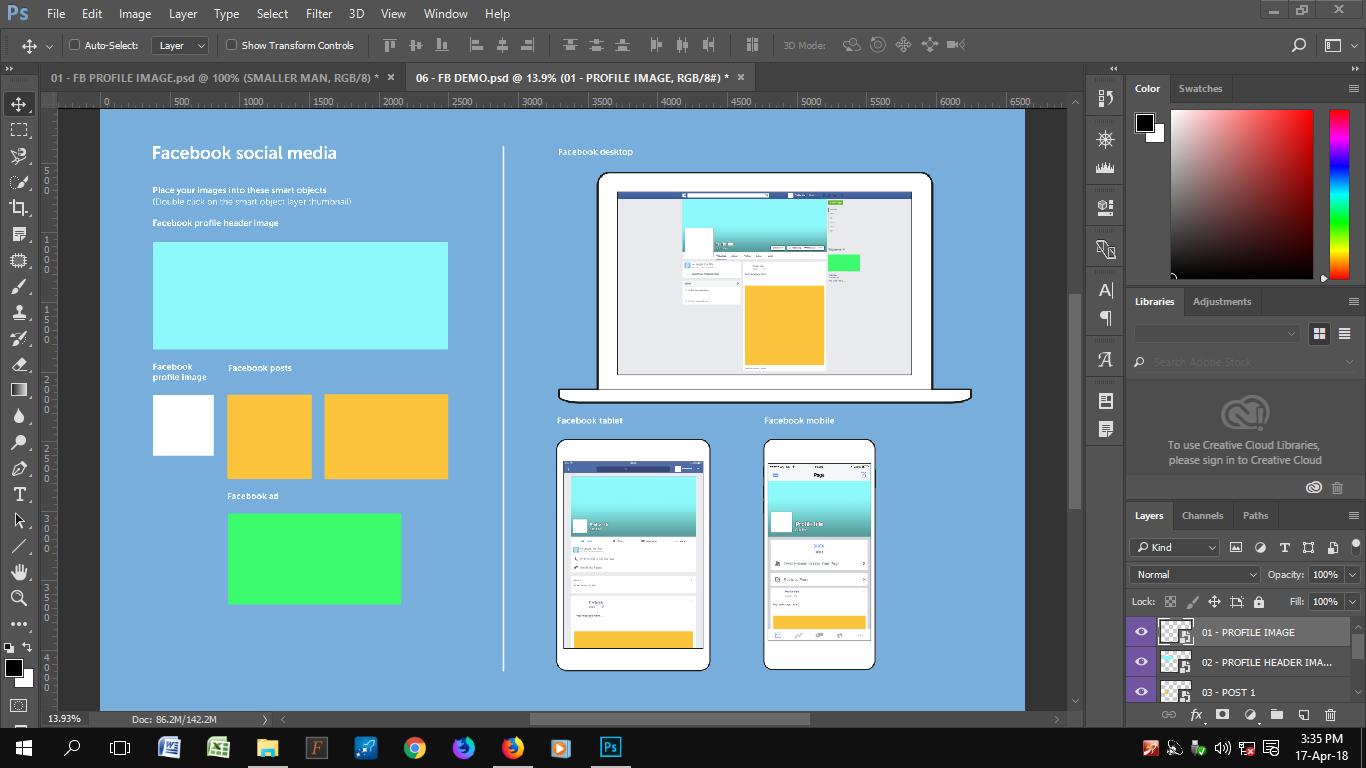Switch to the 01 - FB PROFILE IMAGE.psd tab
The width and height of the screenshot is (1366, 768).
[214, 78]
